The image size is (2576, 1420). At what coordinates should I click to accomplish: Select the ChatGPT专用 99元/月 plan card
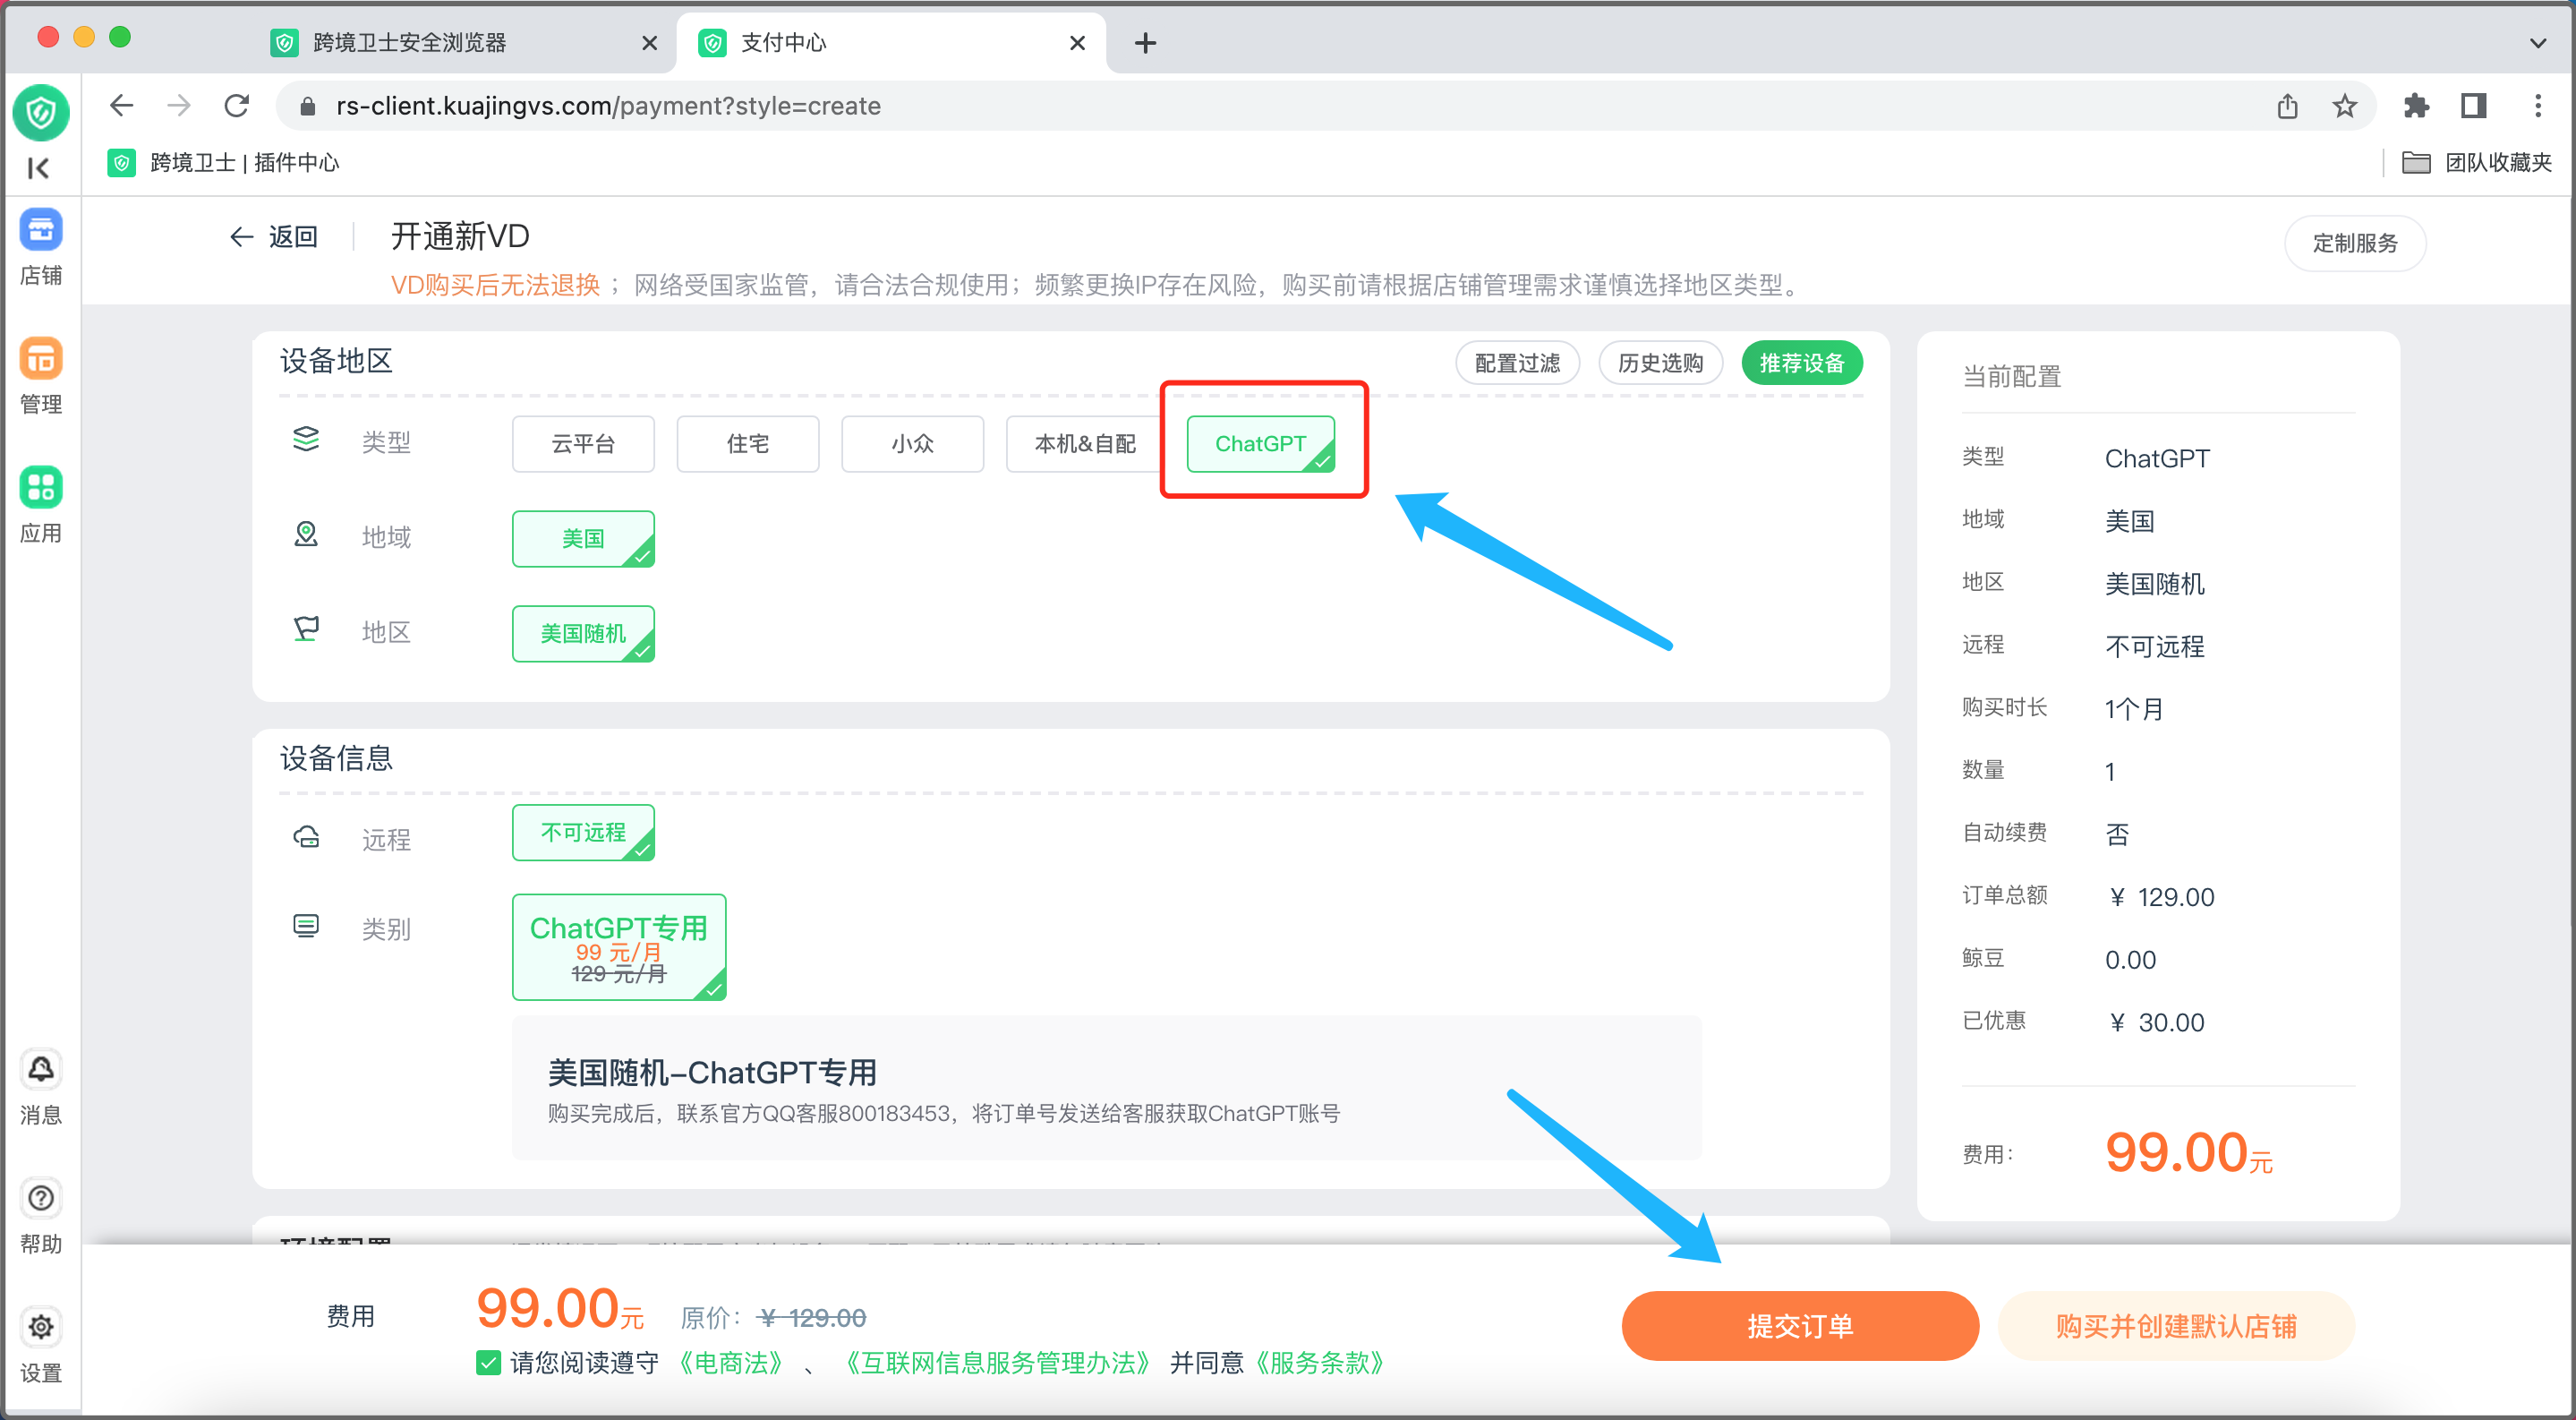[619, 947]
